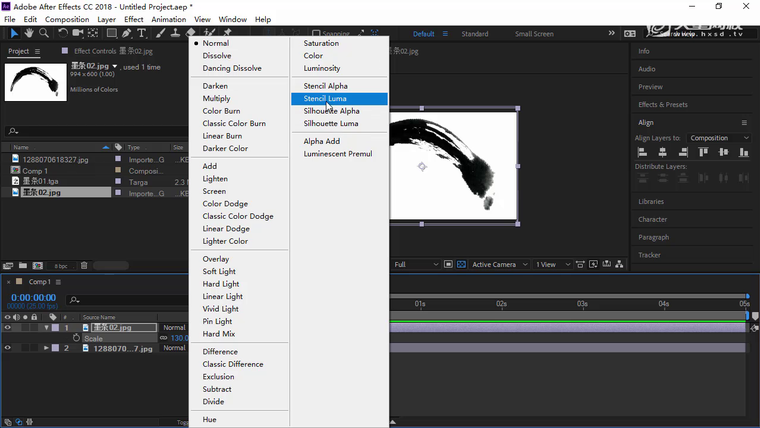Select the Pen tool
Screen dimensions: 760x428
(x=127, y=33)
